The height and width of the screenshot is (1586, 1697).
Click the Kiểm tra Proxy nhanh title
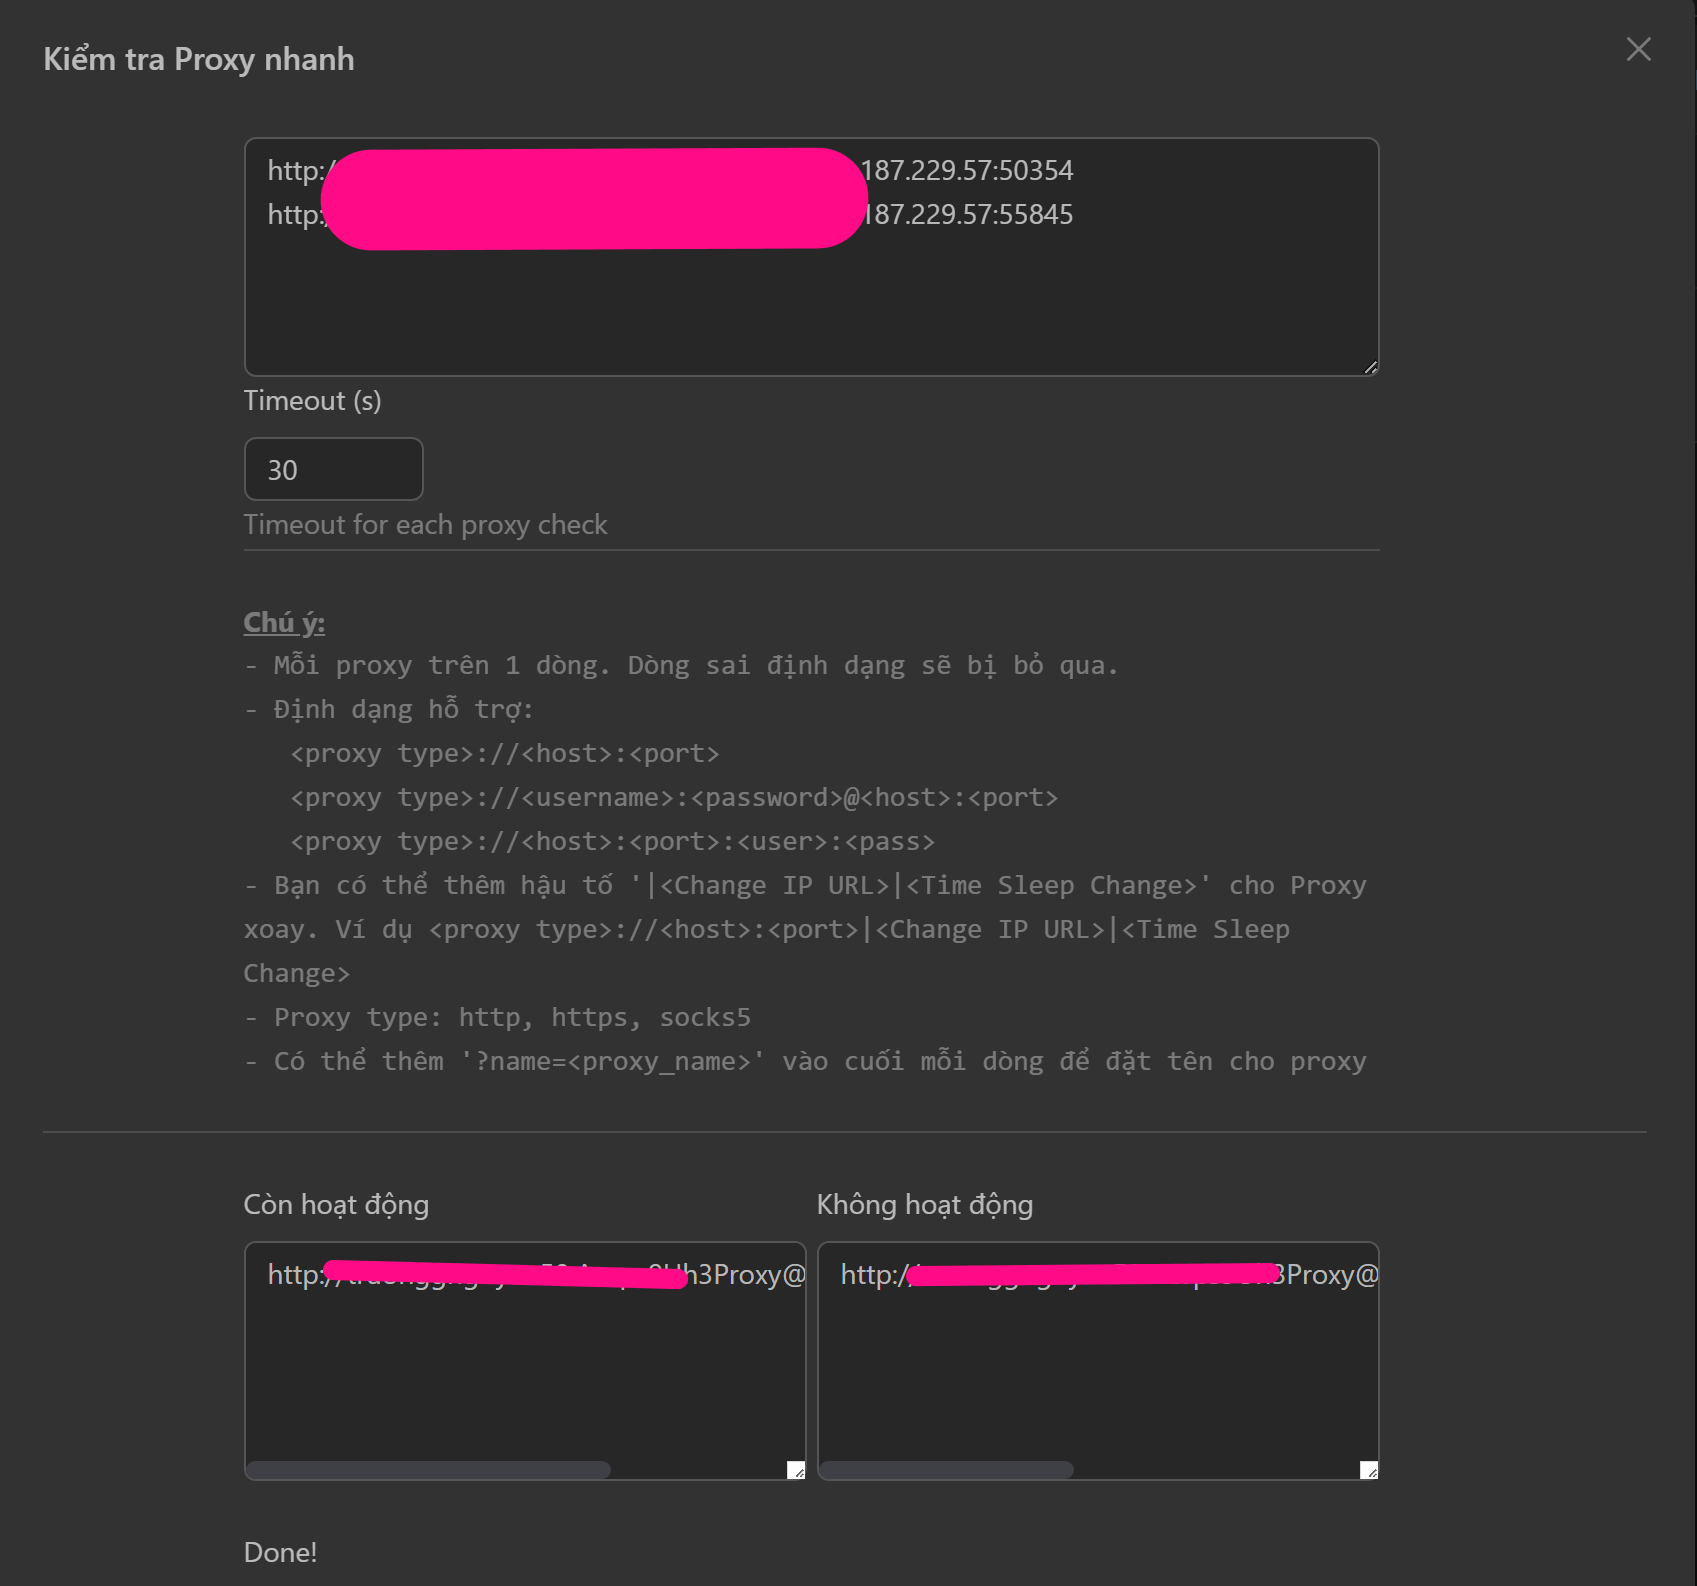198,59
